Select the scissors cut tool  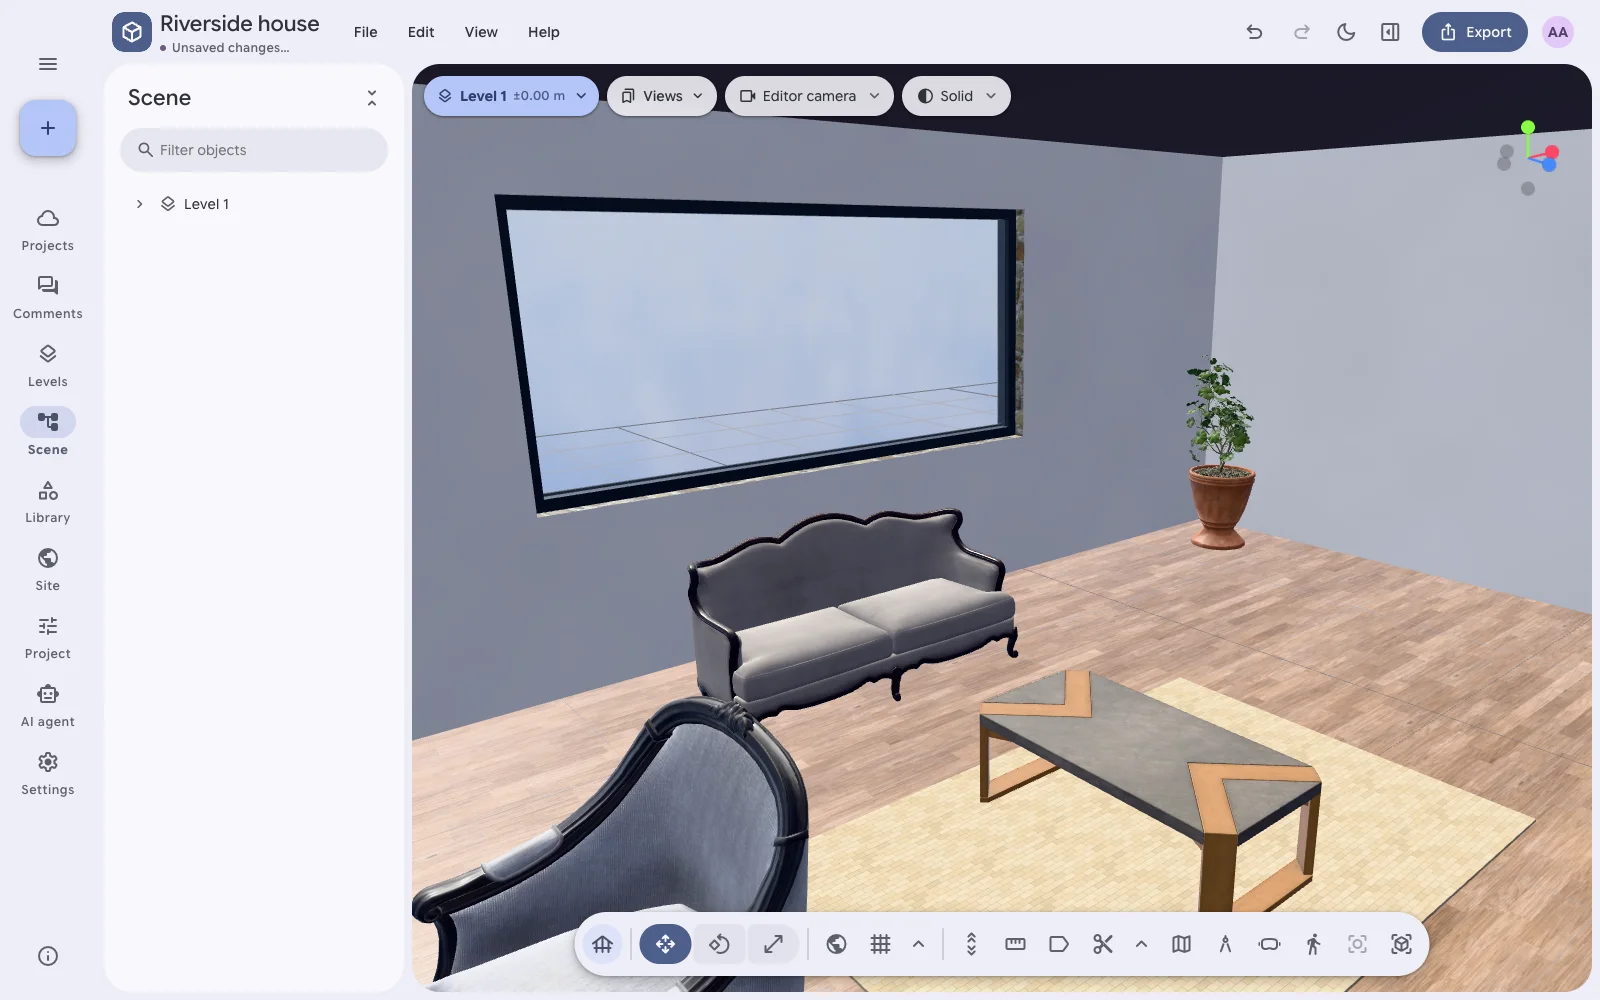pos(1103,944)
